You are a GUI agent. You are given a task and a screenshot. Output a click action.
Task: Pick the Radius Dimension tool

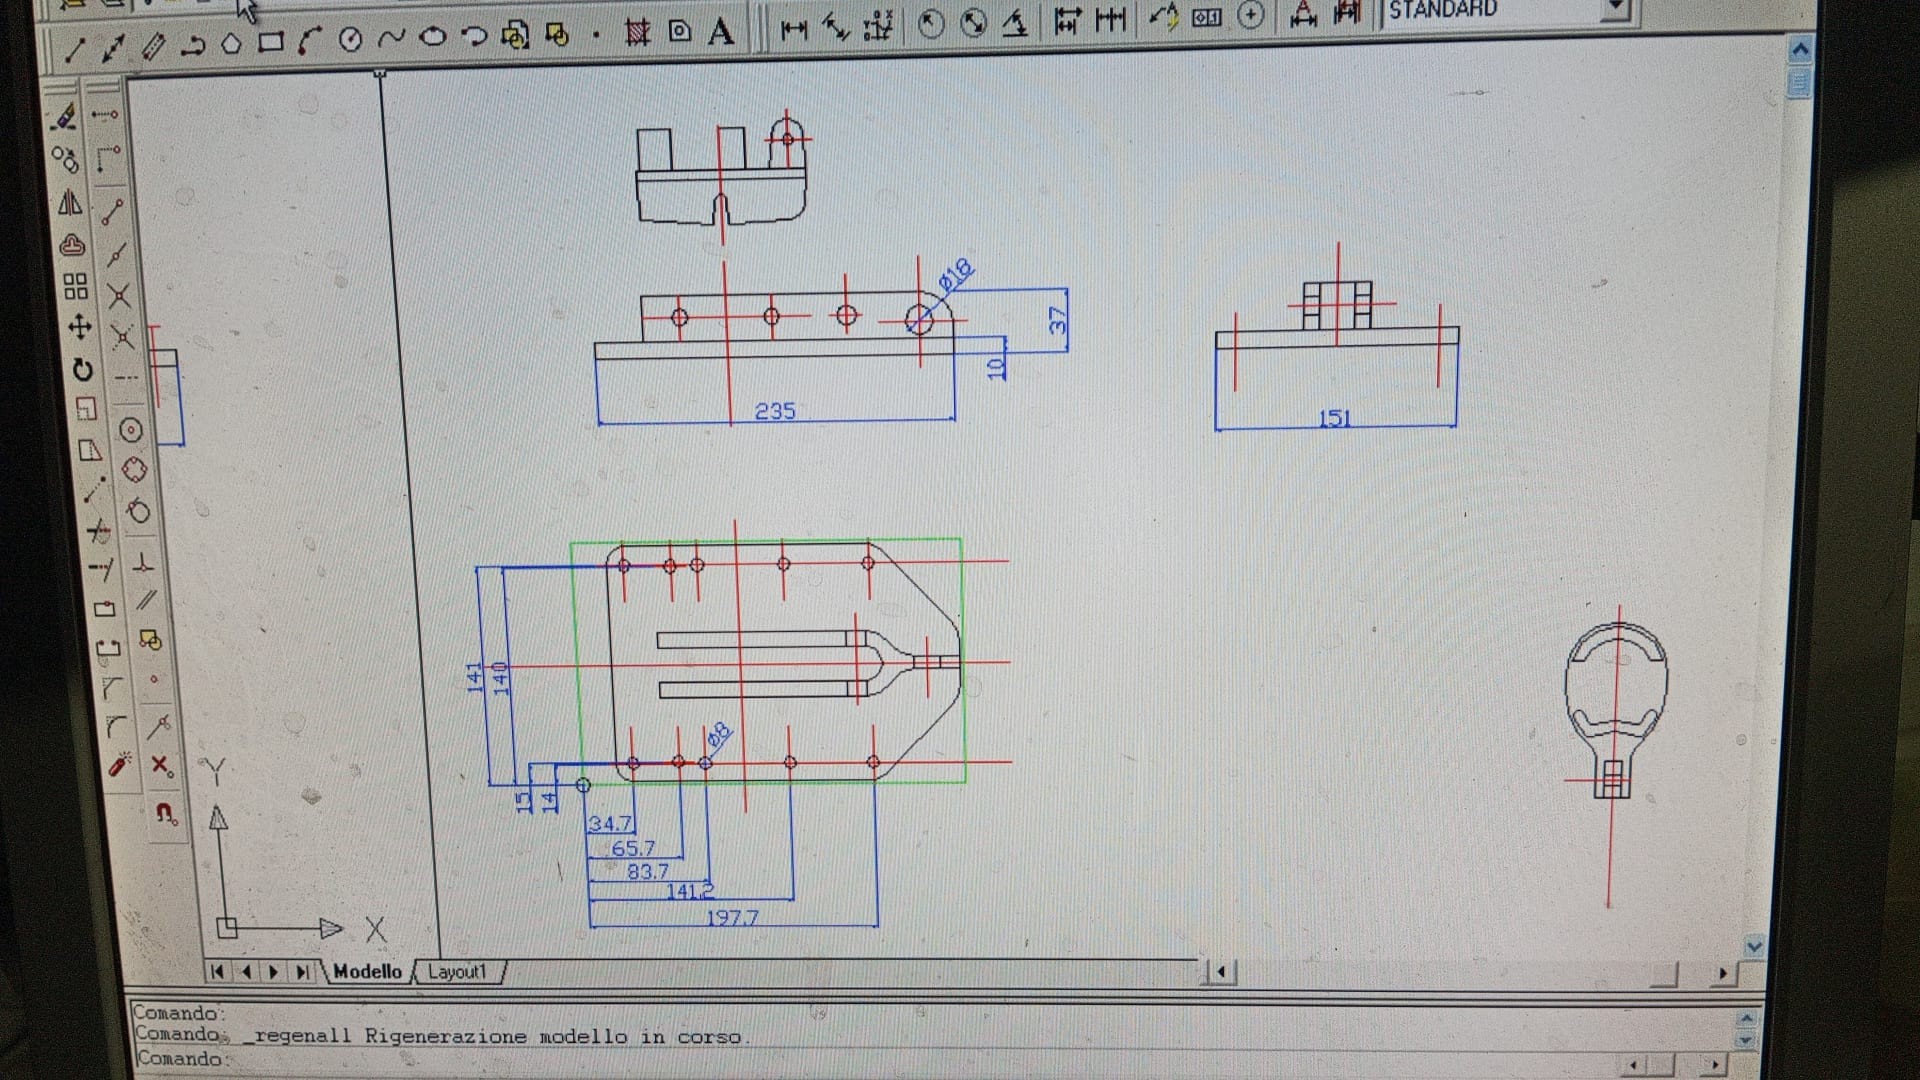(x=930, y=24)
